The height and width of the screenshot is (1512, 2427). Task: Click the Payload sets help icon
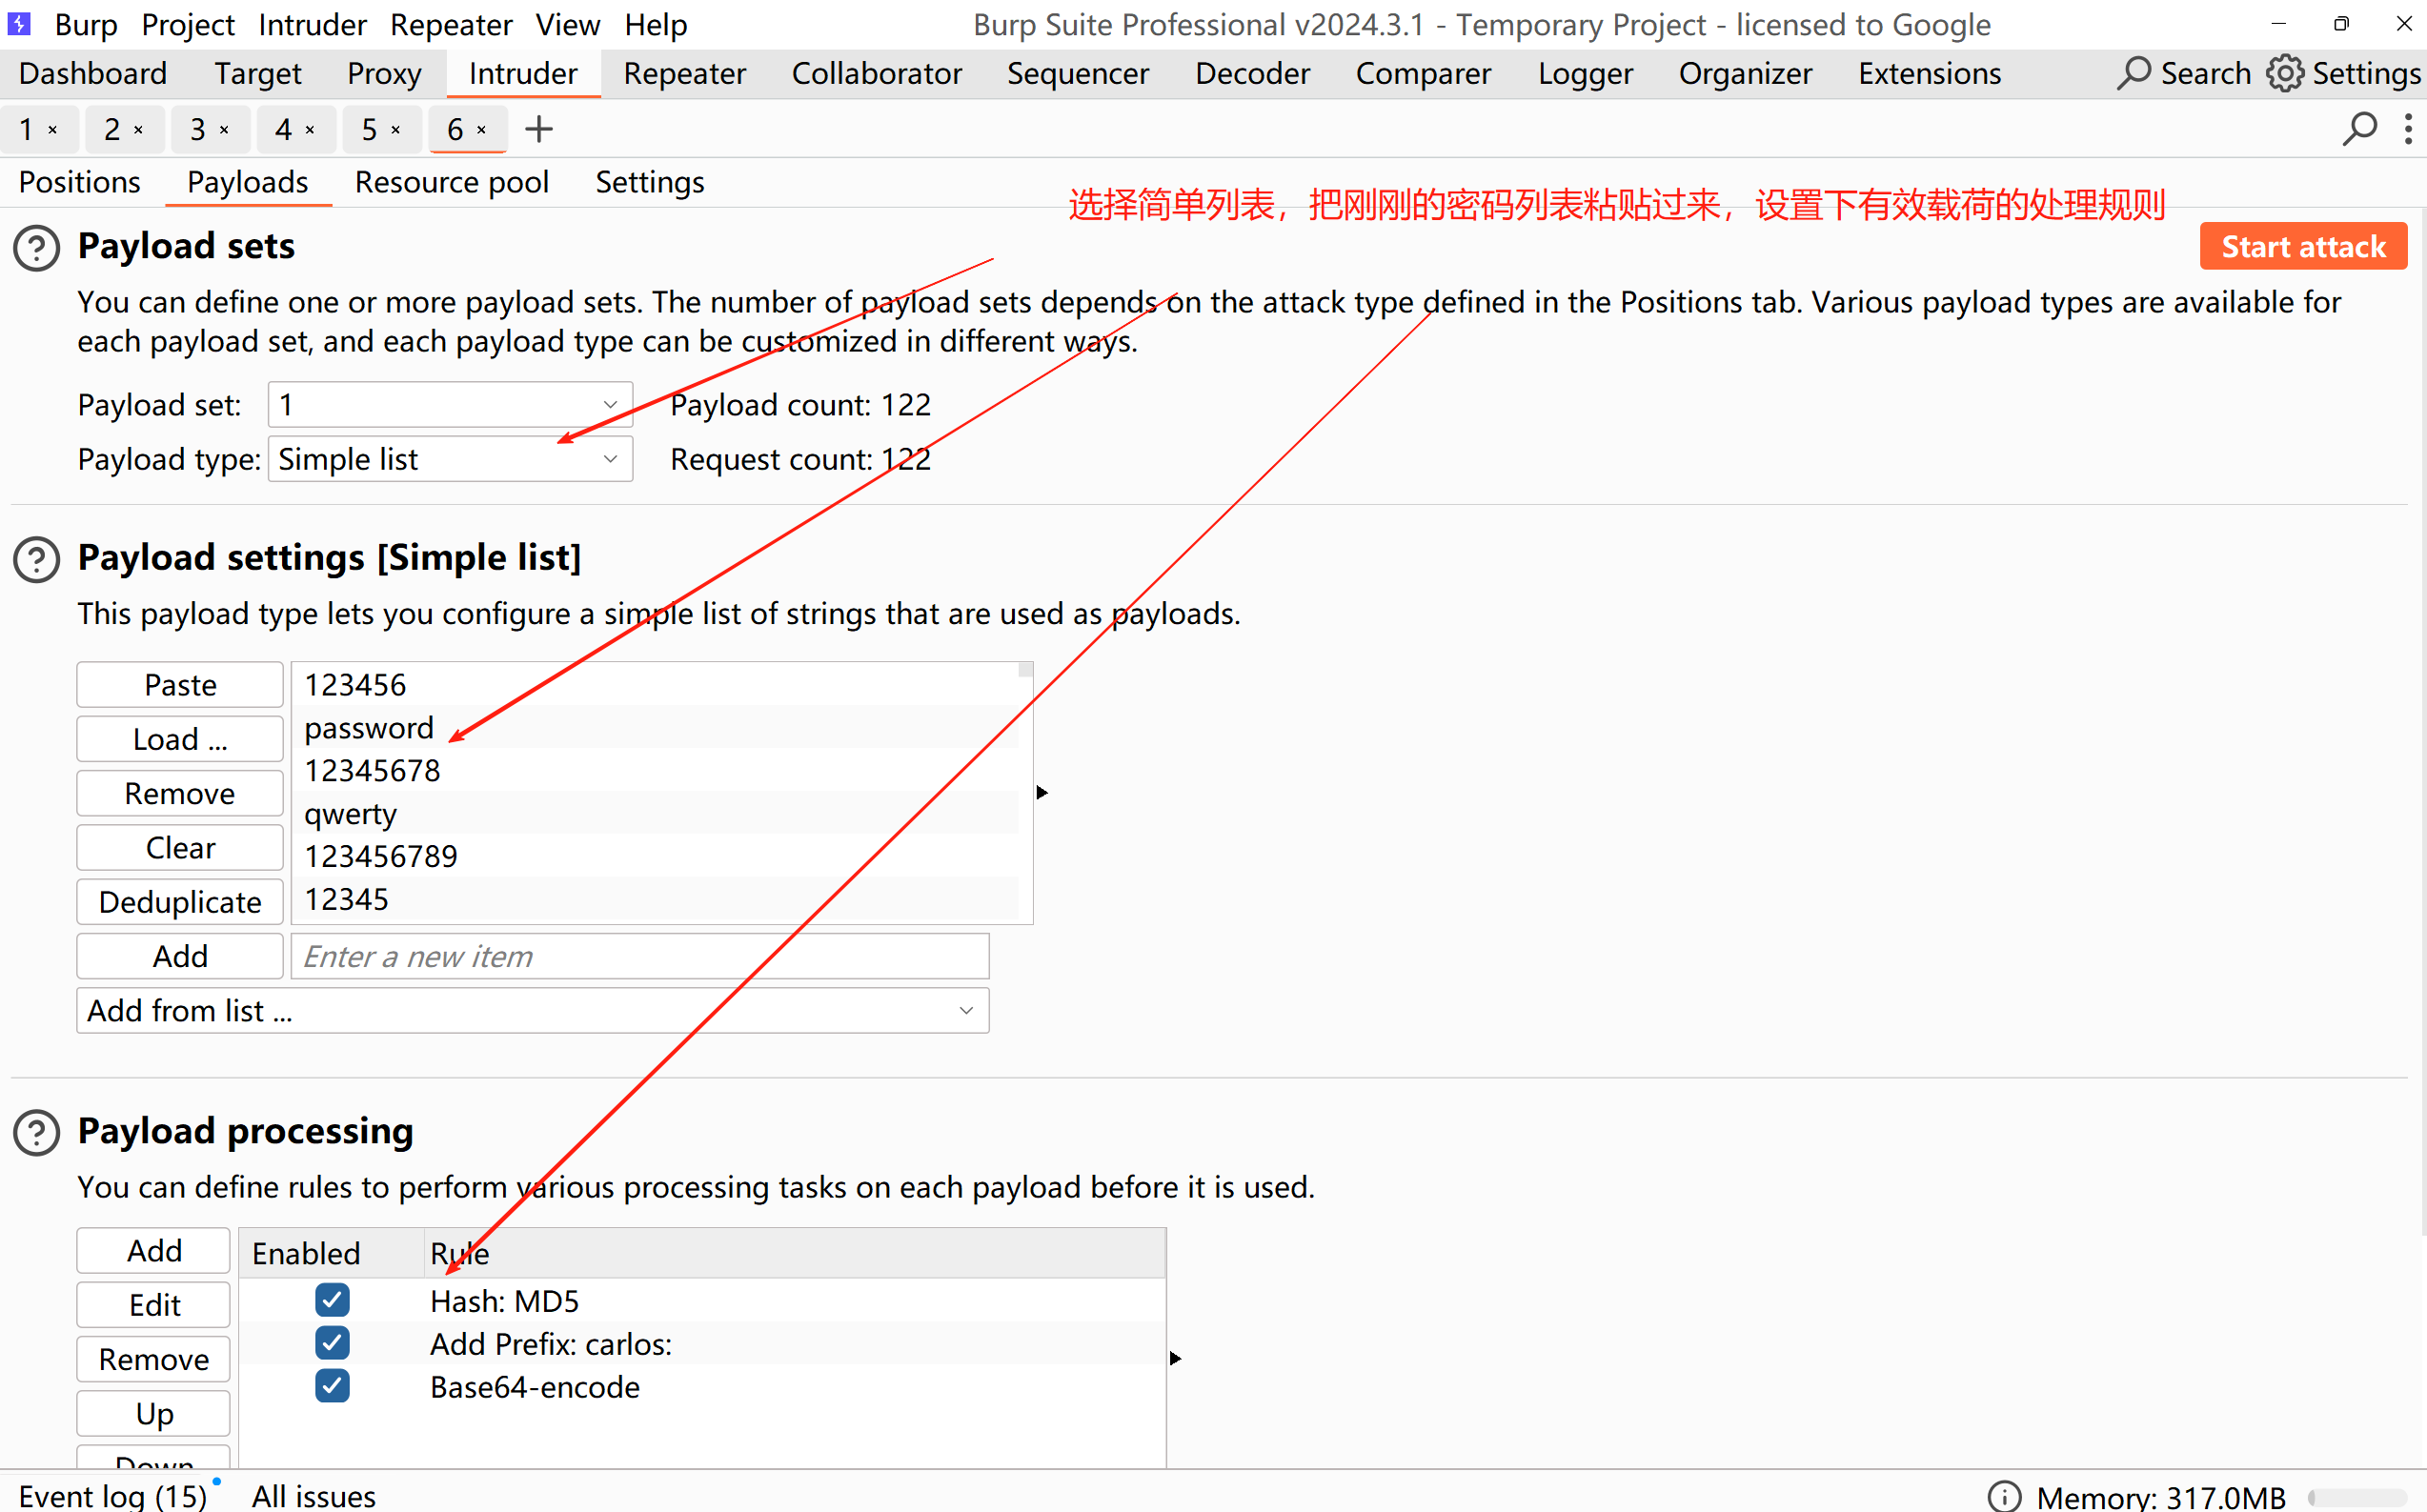click(37, 248)
